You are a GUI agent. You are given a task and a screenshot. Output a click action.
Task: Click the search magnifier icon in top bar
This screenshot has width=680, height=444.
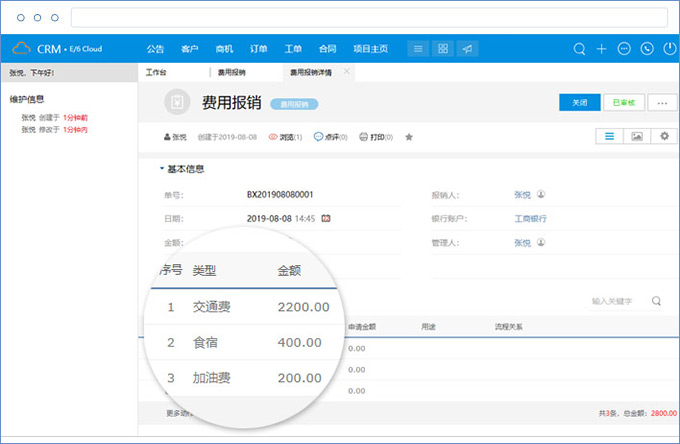(x=579, y=48)
